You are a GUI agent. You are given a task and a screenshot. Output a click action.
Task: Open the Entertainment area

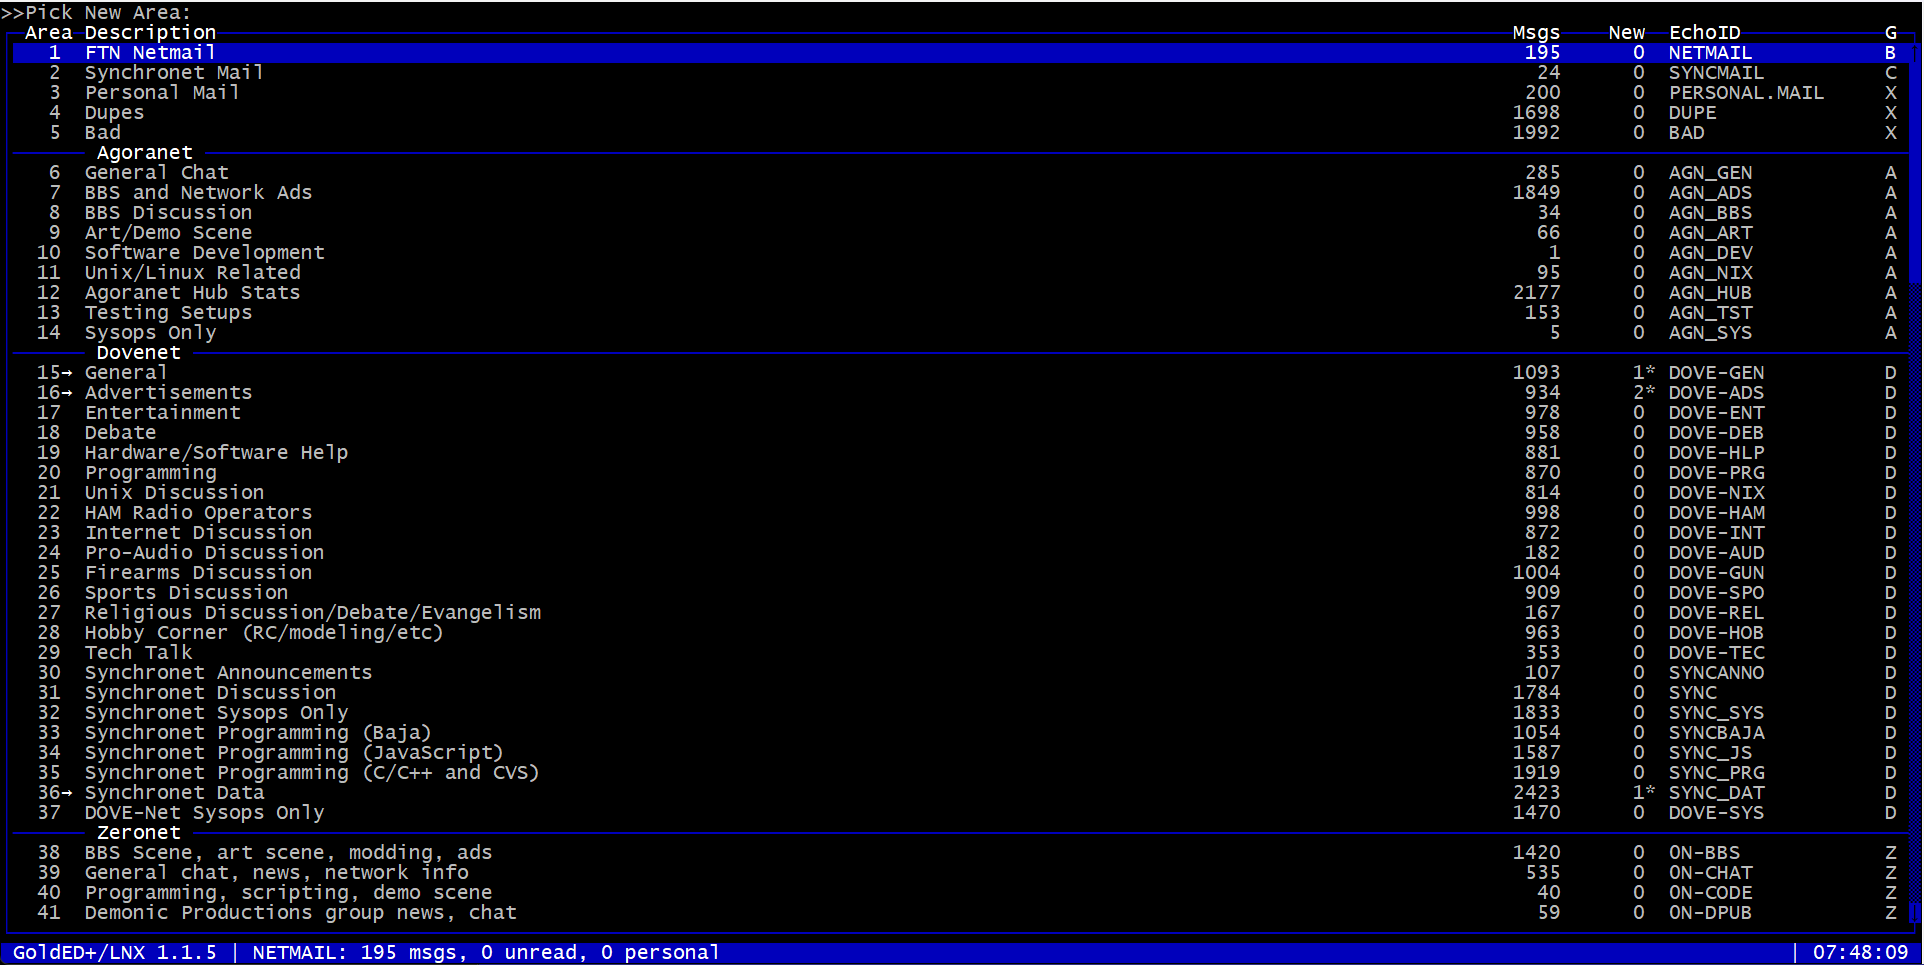point(961,413)
